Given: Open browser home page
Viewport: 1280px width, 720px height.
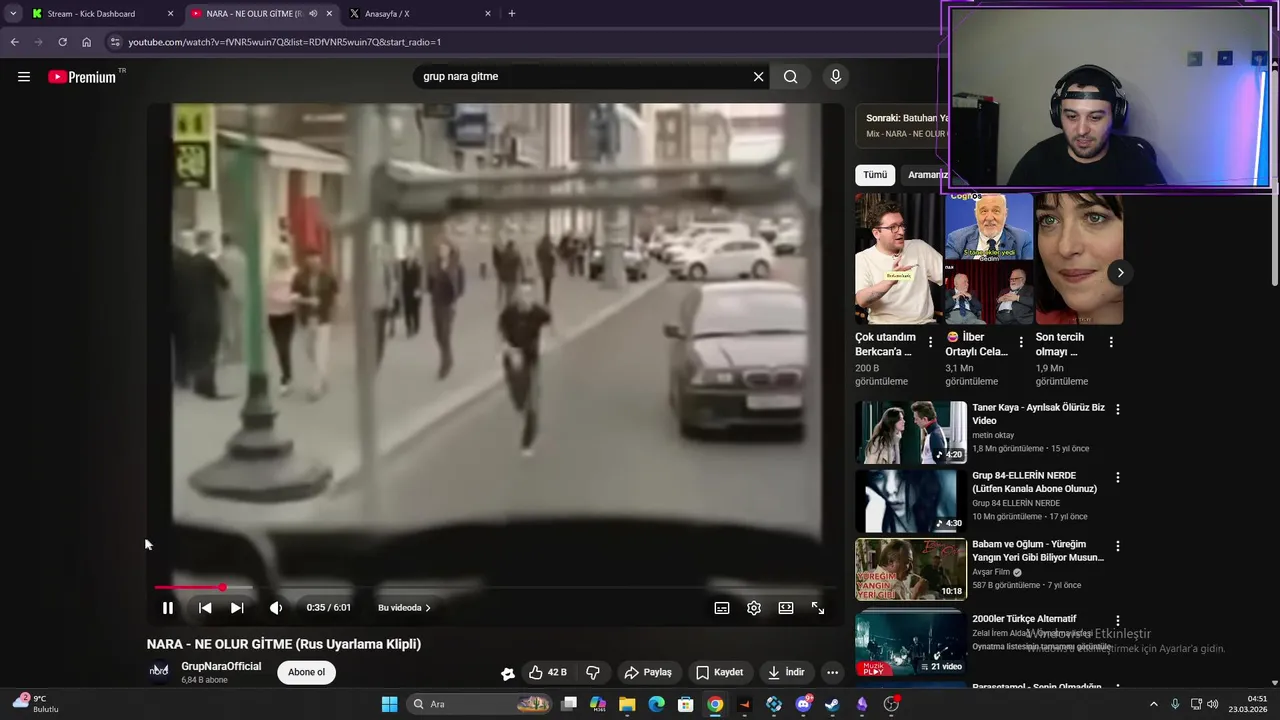Looking at the screenshot, I should pos(86,42).
